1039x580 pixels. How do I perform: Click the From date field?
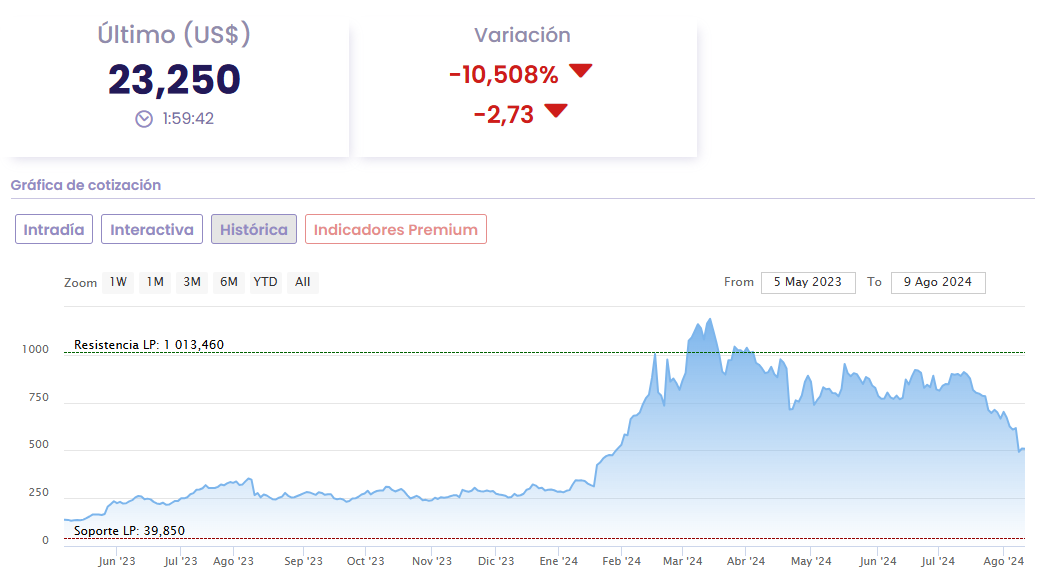808,282
